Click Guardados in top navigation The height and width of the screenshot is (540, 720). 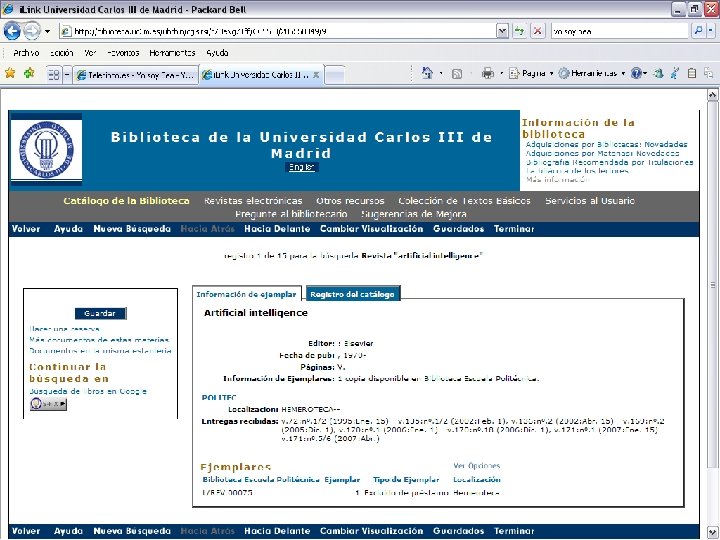[x=458, y=229]
